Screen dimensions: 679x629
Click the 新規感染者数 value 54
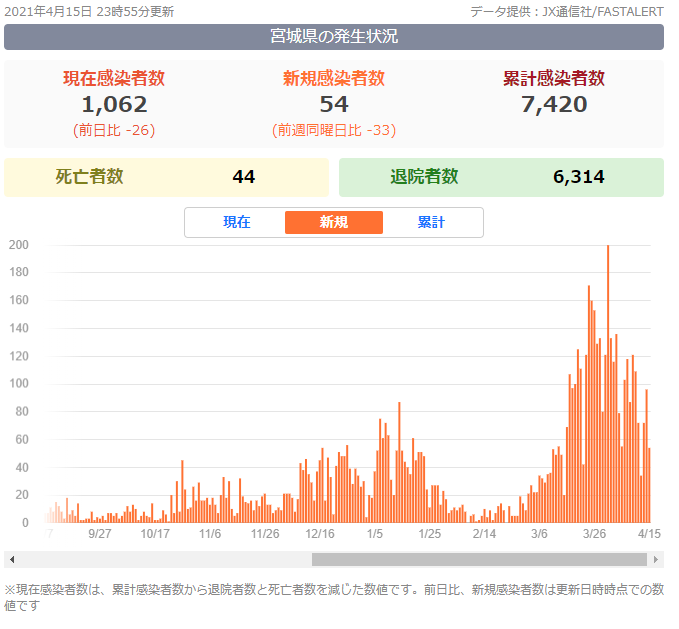click(333, 104)
